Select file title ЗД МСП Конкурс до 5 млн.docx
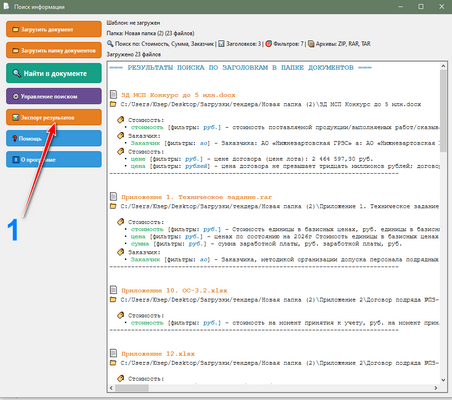Image resolution: width=452 pixels, height=400 pixels. point(178,95)
